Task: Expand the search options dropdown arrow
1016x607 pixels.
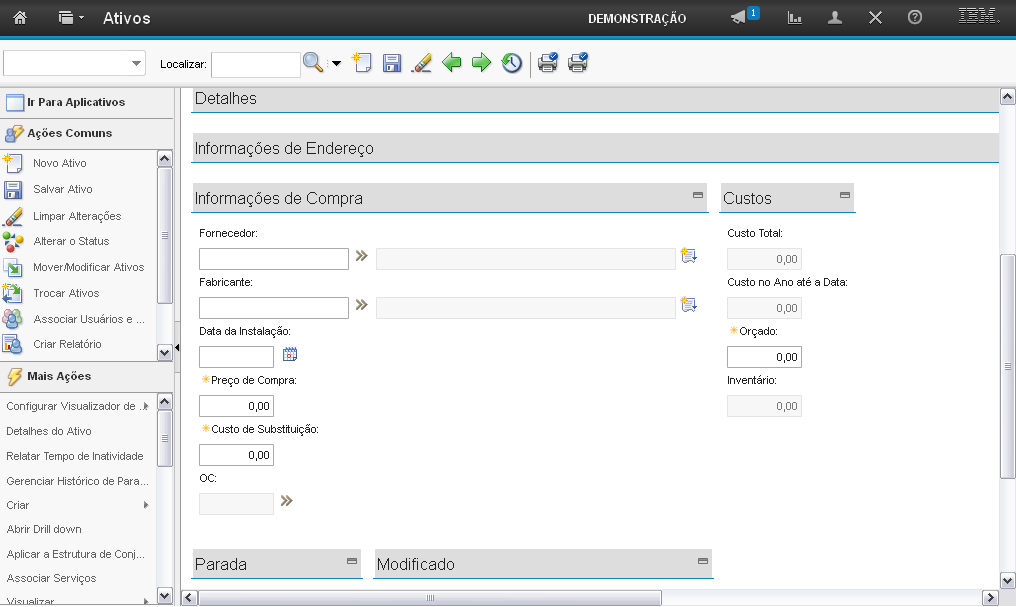Action: click(x=336, y=64)
